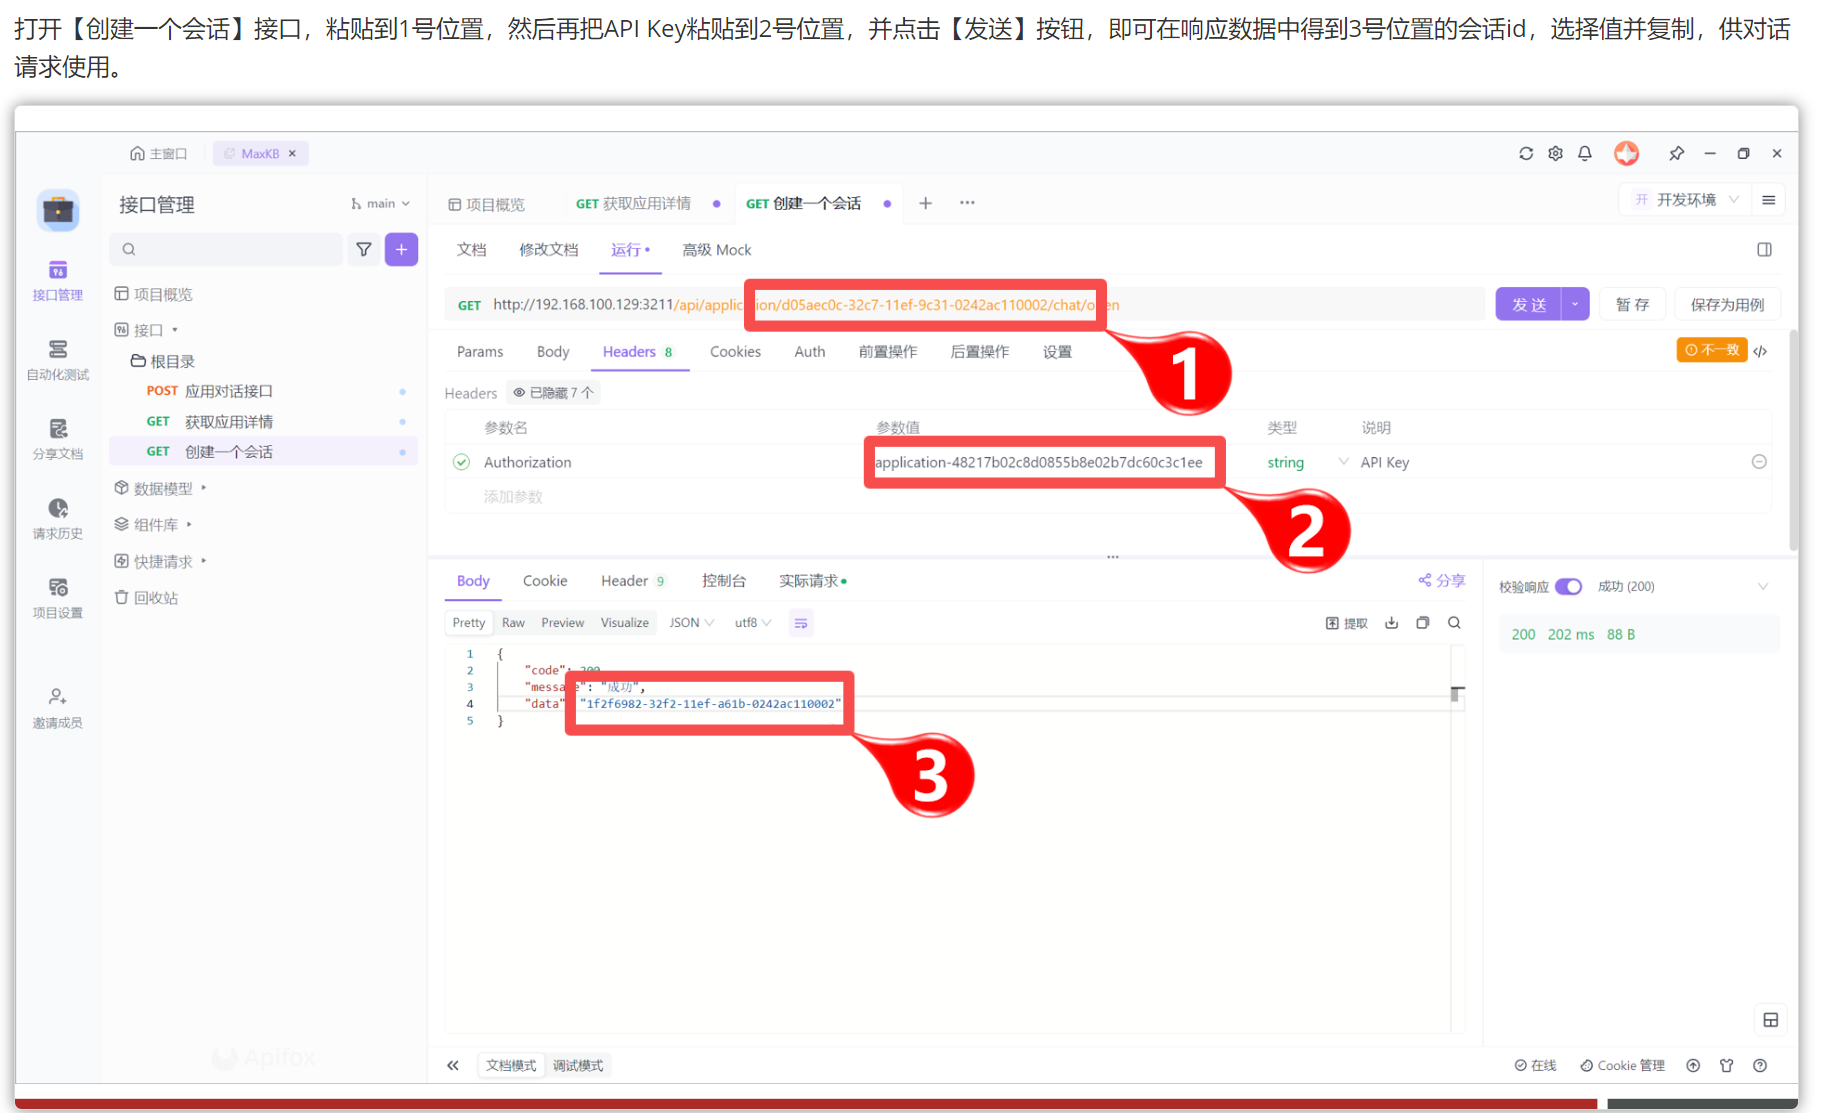Screen dimensions: 1824x1113
Task: Open Request History in left sidebar
Action: point(58,518)
